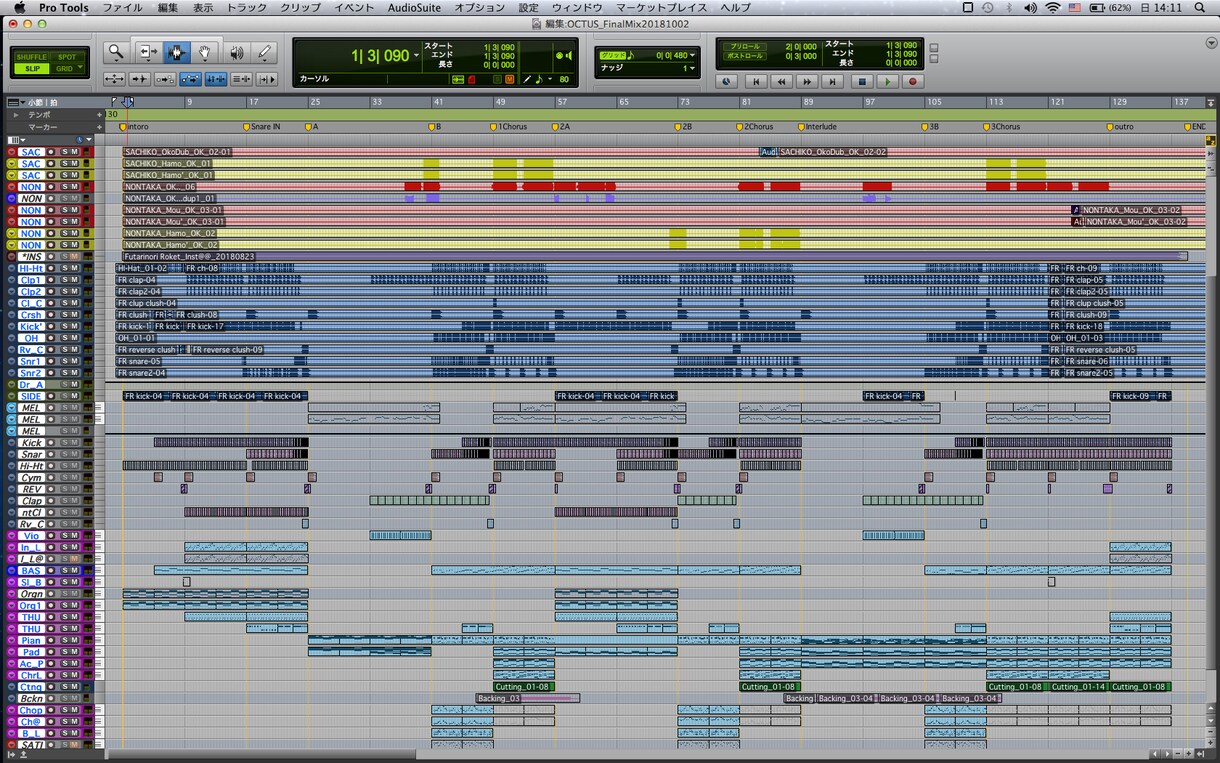Enable Shuffle edit mode
1220x763 pixels.
click(x=31, y=57)
